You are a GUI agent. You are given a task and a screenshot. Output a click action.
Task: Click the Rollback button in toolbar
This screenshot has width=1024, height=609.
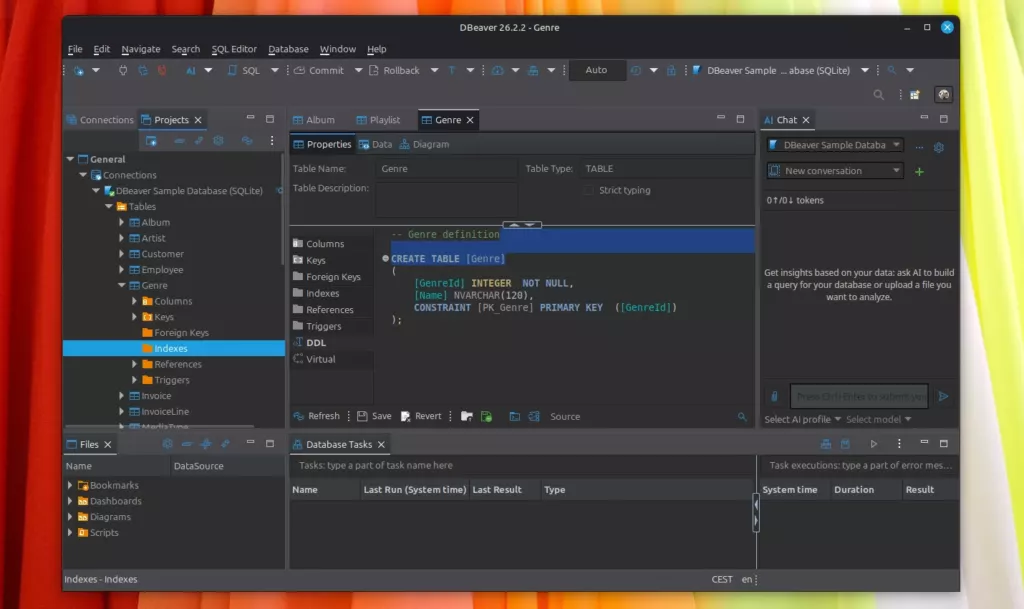click(394, 70)
